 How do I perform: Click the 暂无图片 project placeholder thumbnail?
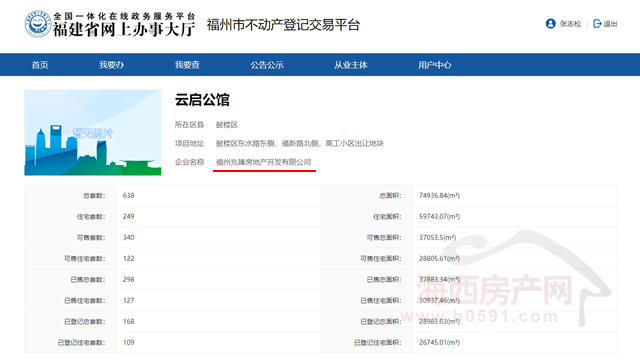click(93, 133)
